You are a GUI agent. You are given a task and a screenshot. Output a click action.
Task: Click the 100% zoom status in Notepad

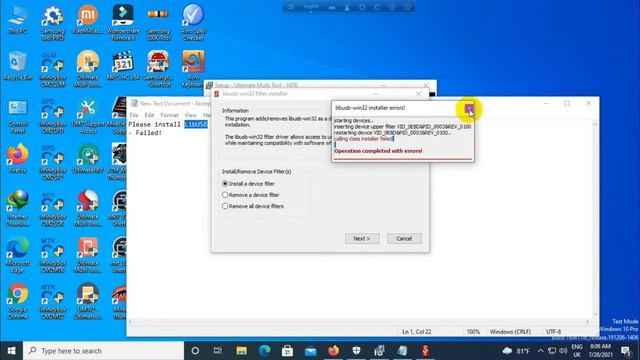tap(473, 332)
